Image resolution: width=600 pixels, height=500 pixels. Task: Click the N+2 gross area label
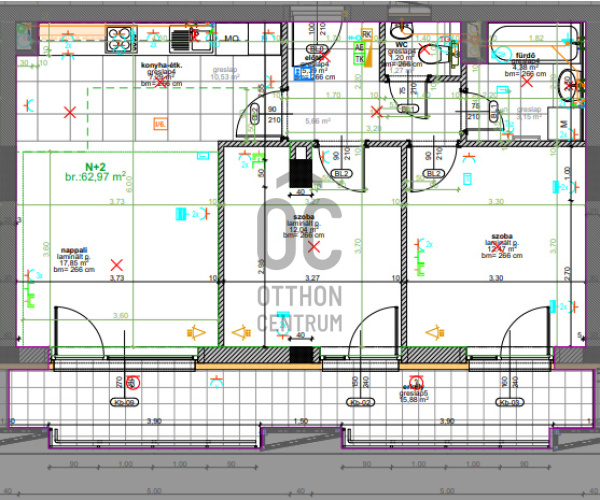(x=96, y=171)
